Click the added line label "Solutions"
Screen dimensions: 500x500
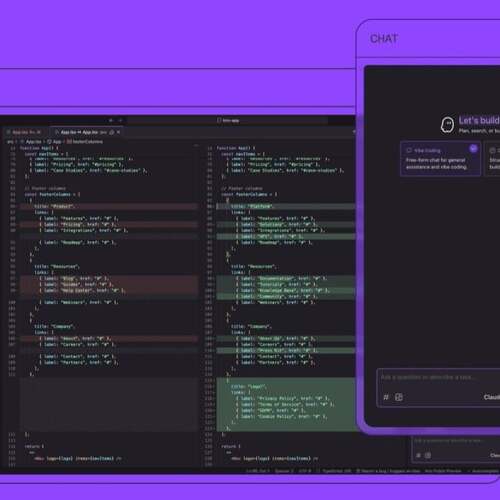pyautogui.click(x=285, y=224)
